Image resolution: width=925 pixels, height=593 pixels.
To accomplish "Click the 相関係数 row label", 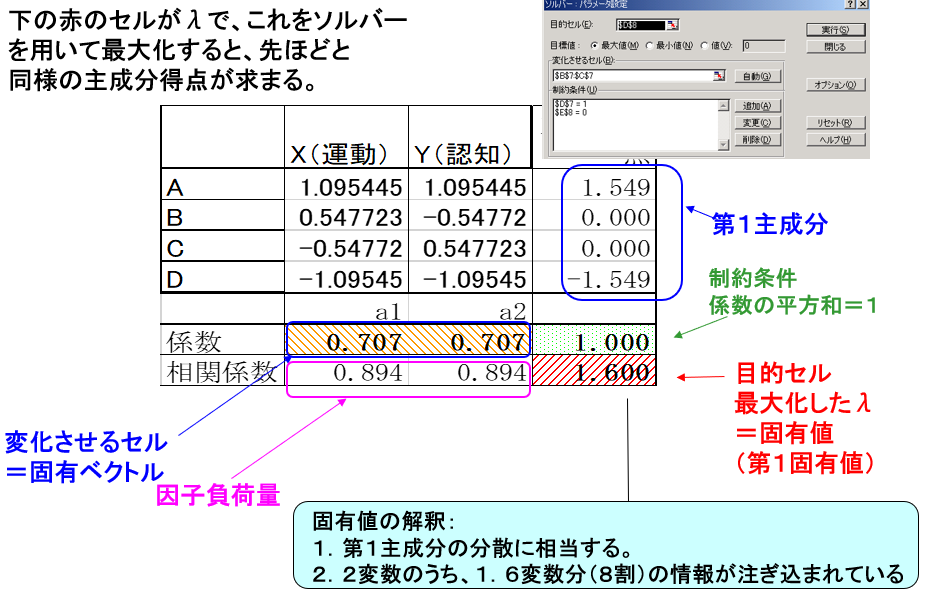I will (x=222, y=372).
